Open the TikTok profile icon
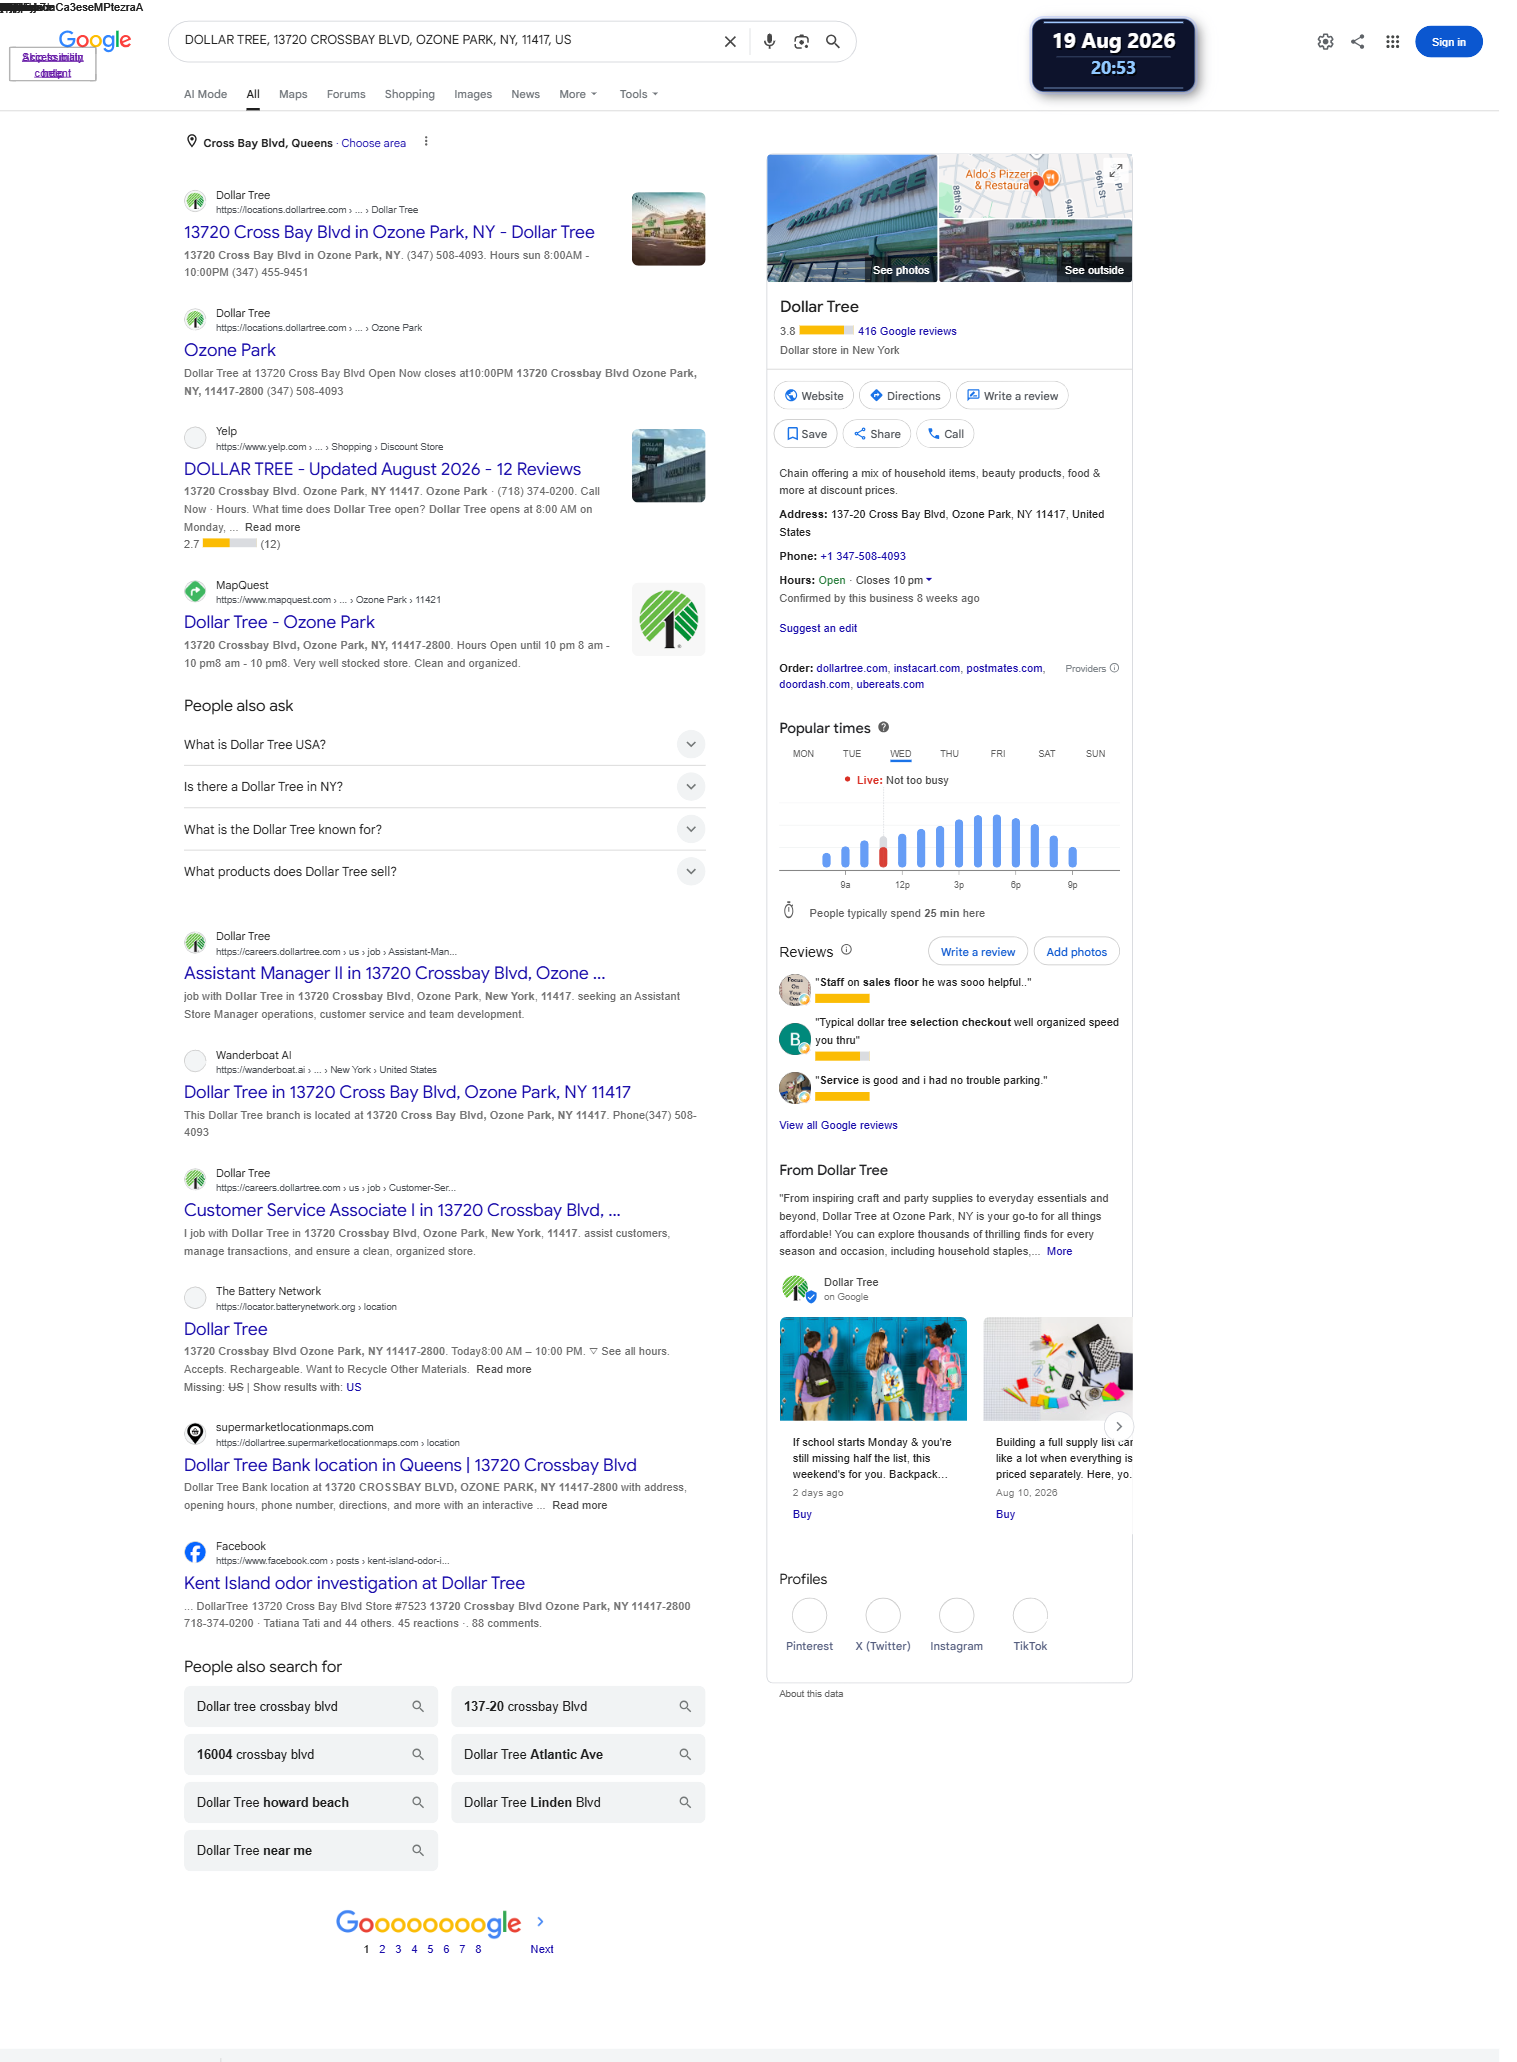 tap(1030, 1615)
